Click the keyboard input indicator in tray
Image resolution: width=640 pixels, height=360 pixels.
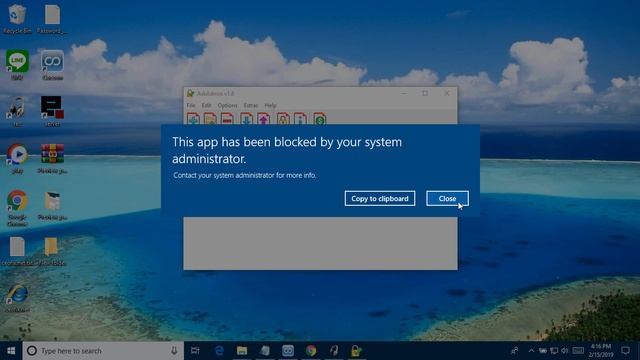click(x=578, y=351)
